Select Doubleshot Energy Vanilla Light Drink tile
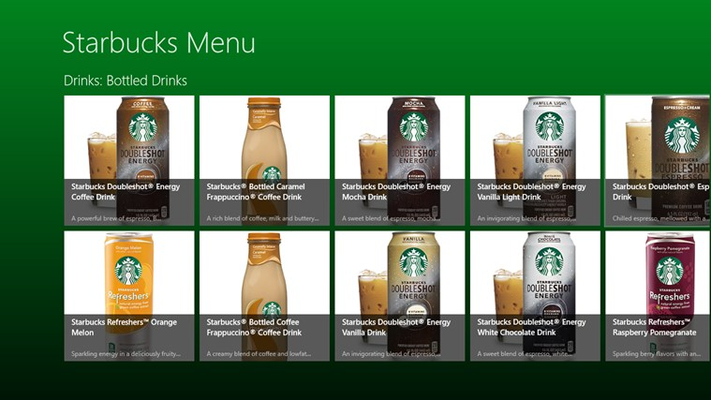Image resolution: width=711 pixels, height=400 pixels. [x=535, y=161]
